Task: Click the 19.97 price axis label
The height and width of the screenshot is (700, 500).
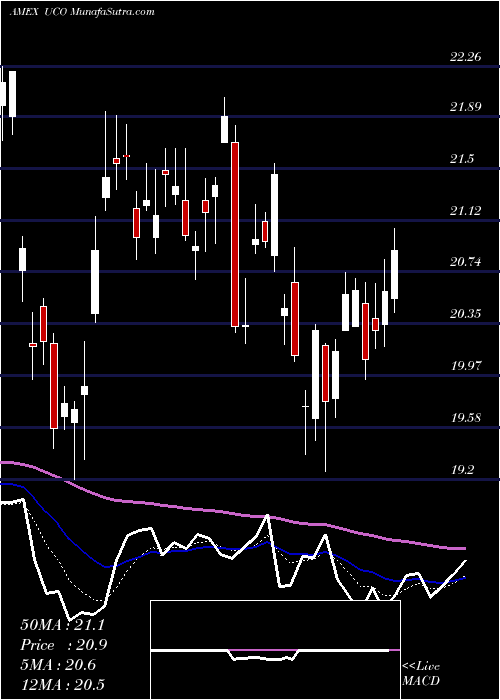Action: point(466,366)
